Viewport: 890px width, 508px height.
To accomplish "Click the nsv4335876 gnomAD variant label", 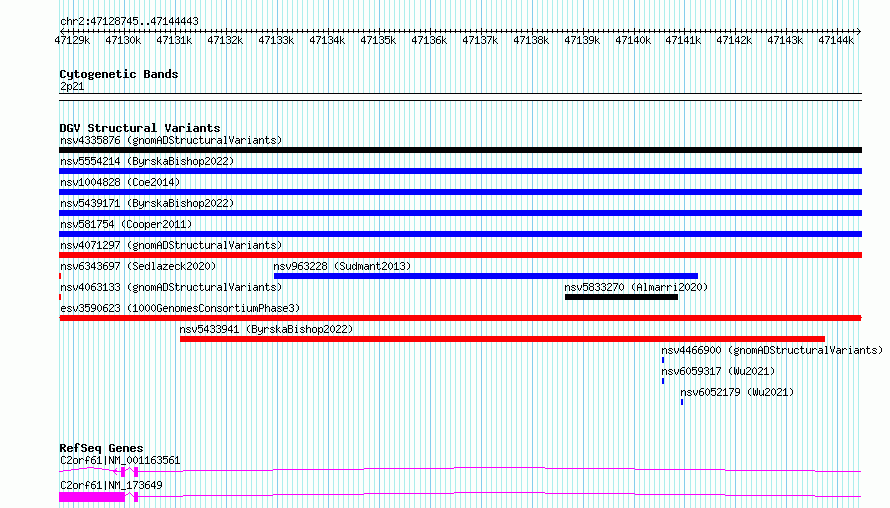I will coord(171,140).
